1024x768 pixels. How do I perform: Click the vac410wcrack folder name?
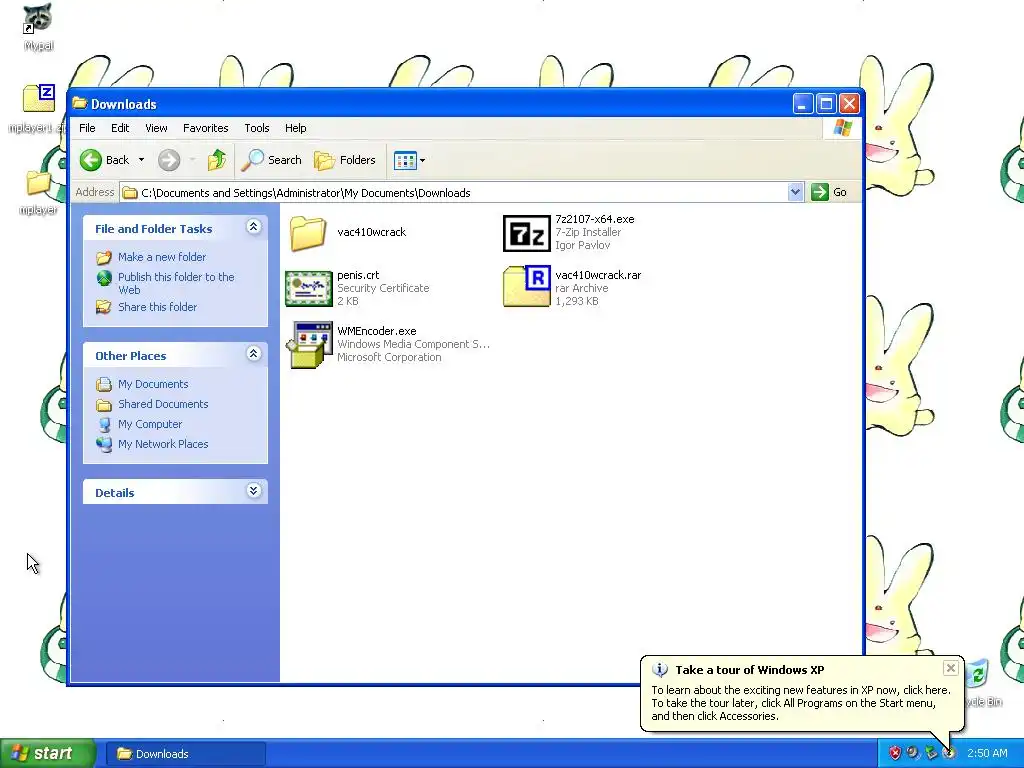[372, 232]
